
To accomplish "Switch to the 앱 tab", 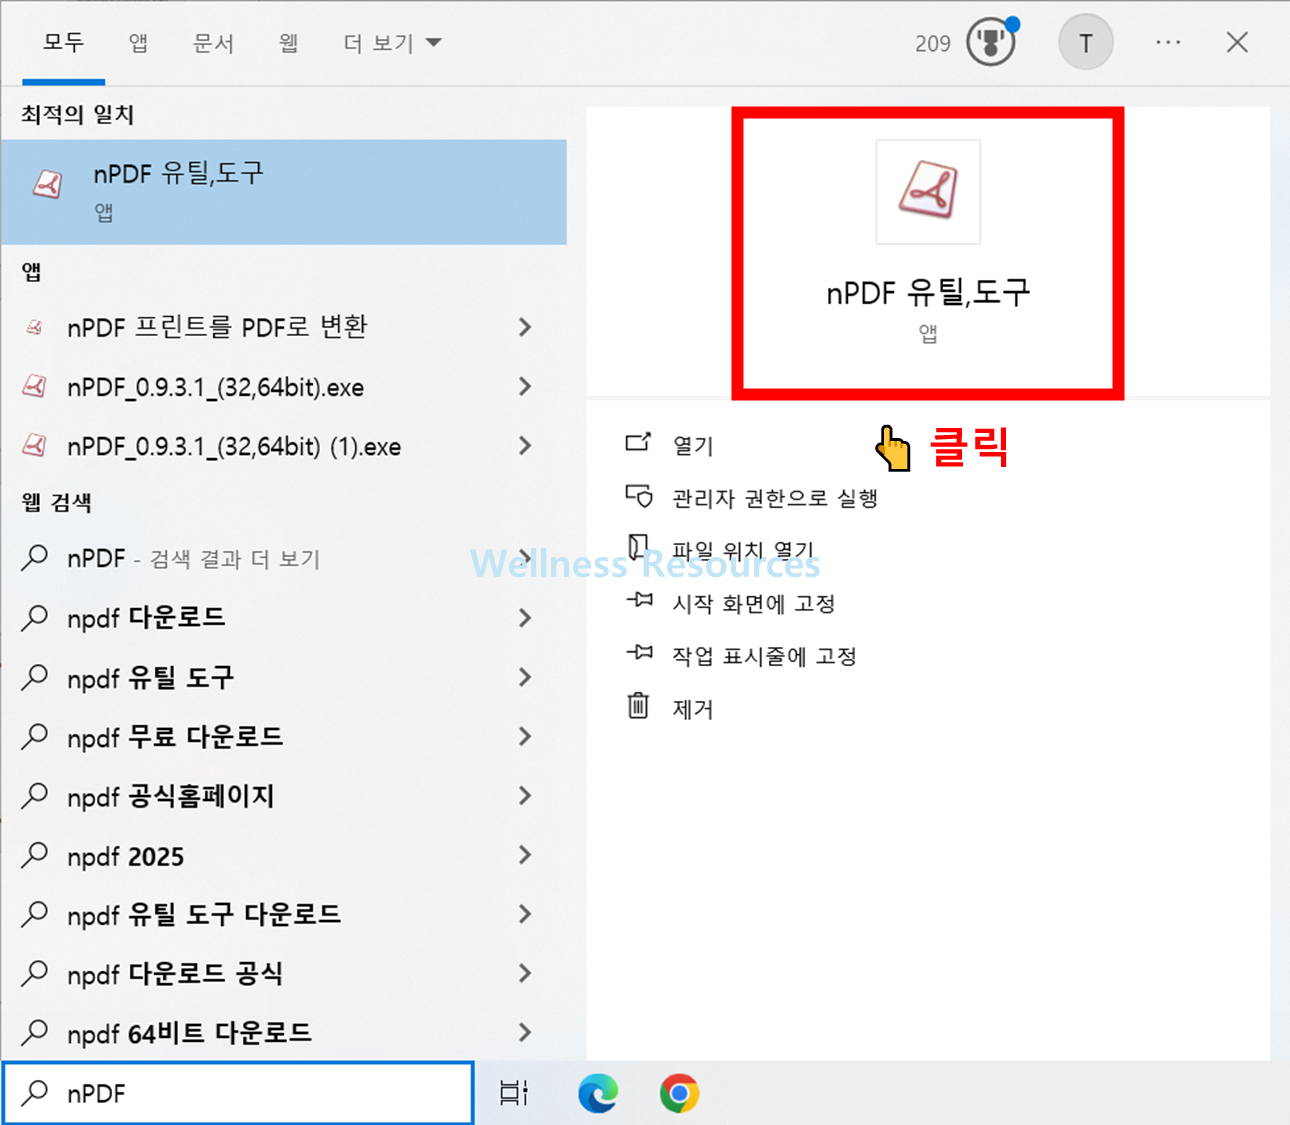I will point(138,43).
